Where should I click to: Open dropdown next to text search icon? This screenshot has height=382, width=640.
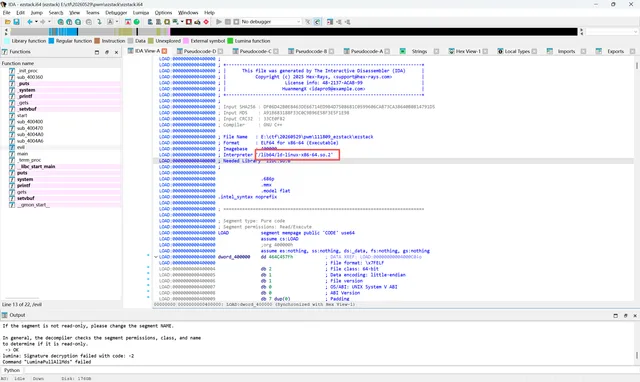[117, 22]
